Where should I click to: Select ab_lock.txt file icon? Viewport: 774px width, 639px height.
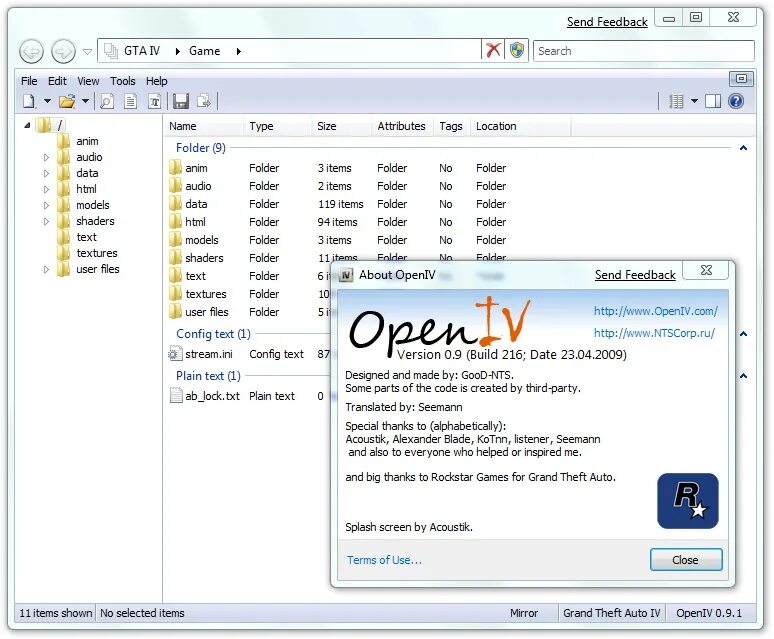tap(175, 396)
